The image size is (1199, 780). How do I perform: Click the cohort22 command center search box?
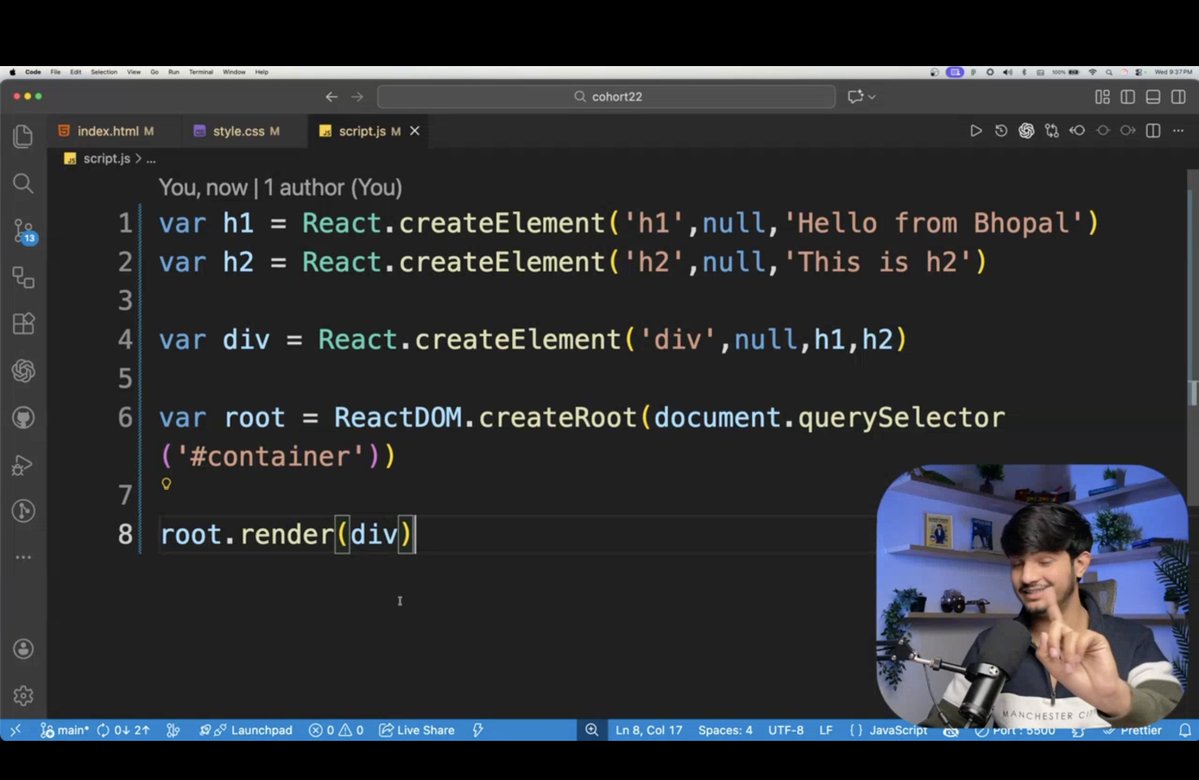[606, 96]
